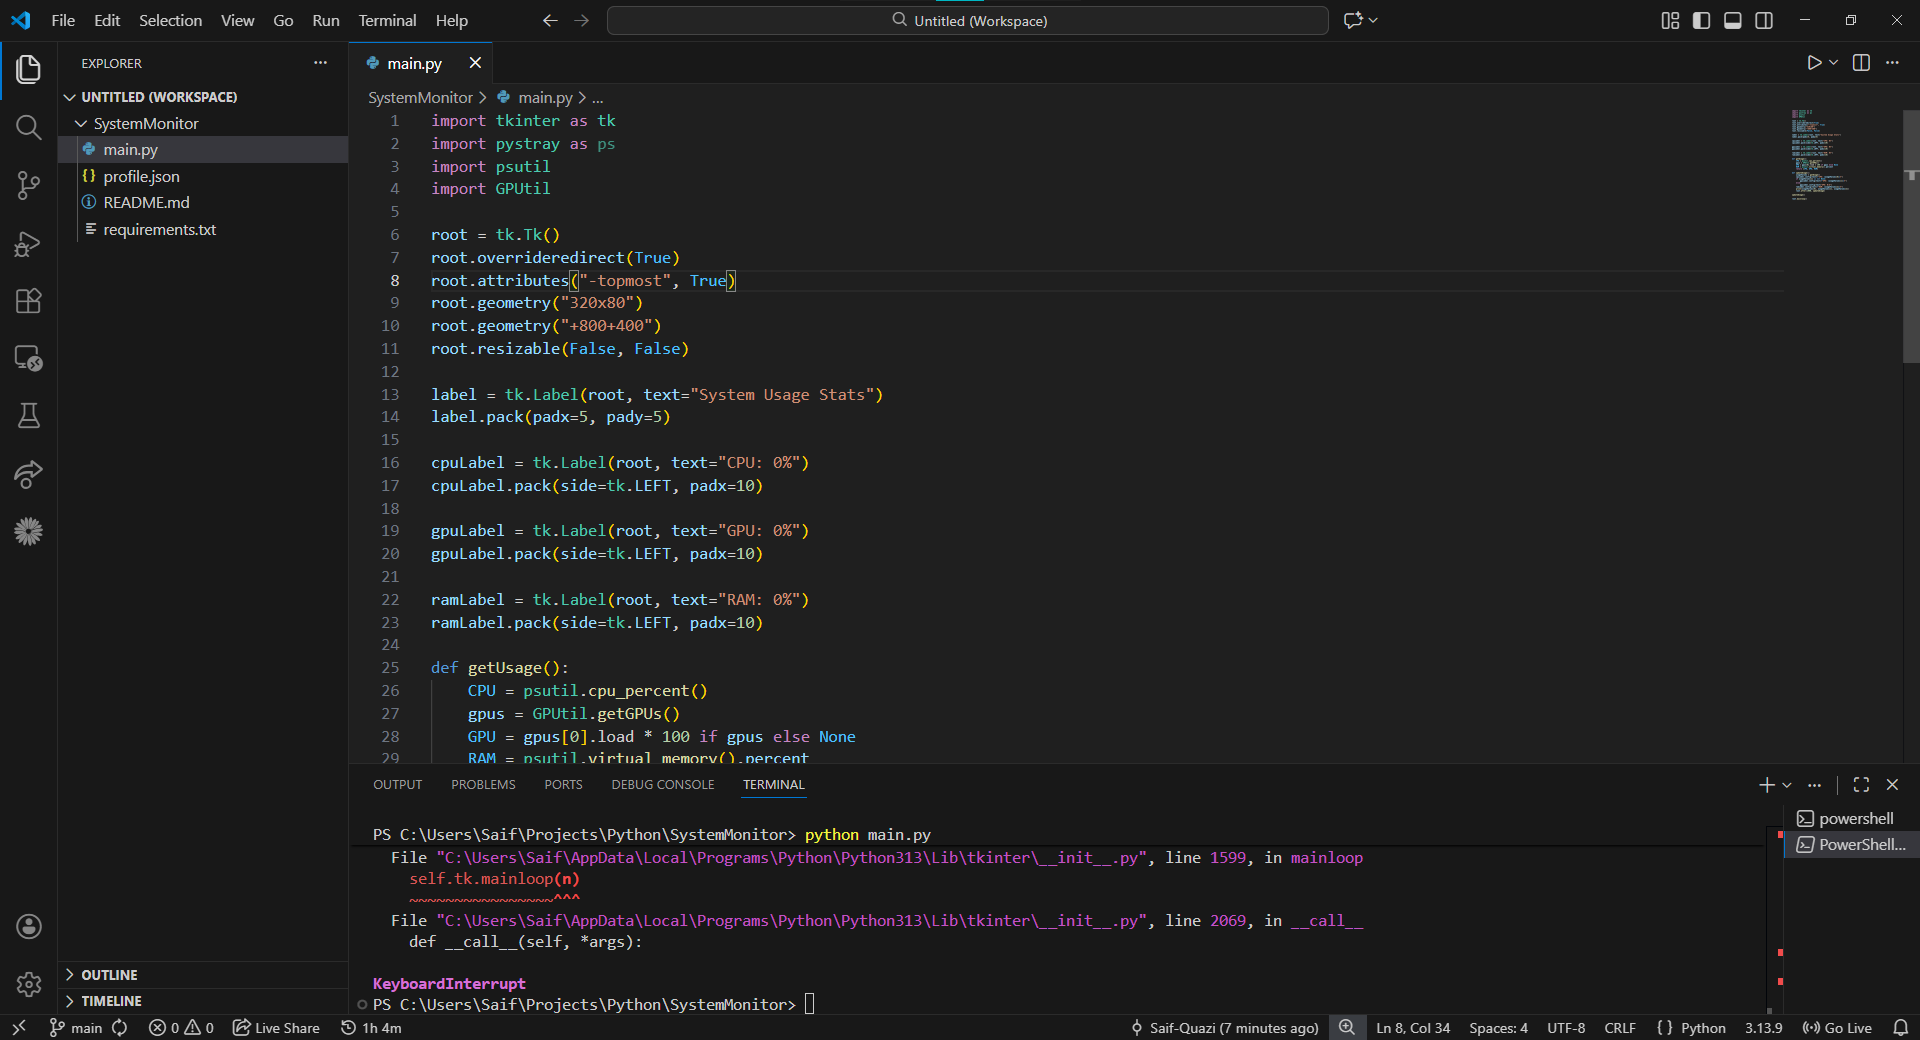This screenshot has height=1040, width=1920.
Task: Toggle the Secondary Side Bar visibility
Action: pos(1764,21)
